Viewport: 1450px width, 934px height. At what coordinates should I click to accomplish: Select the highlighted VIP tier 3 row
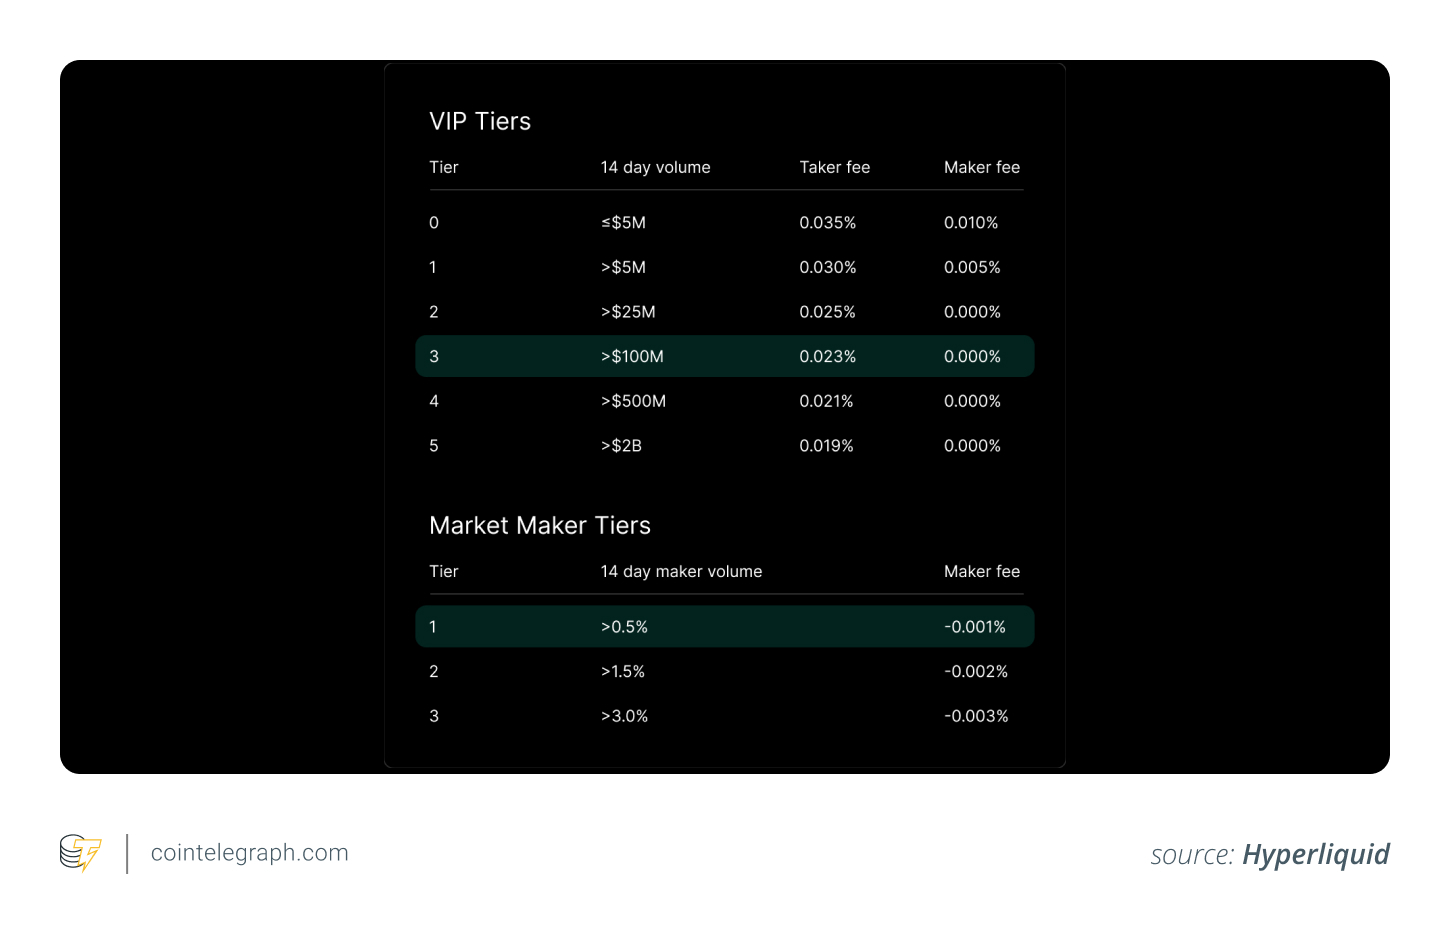[x=724, y=356]
